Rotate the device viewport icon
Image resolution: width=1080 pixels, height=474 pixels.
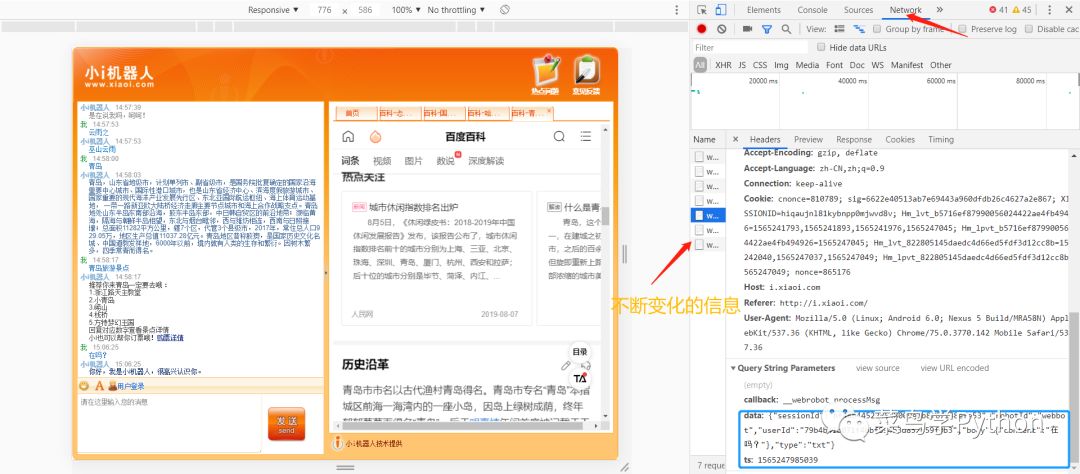[x=505, y=10]
